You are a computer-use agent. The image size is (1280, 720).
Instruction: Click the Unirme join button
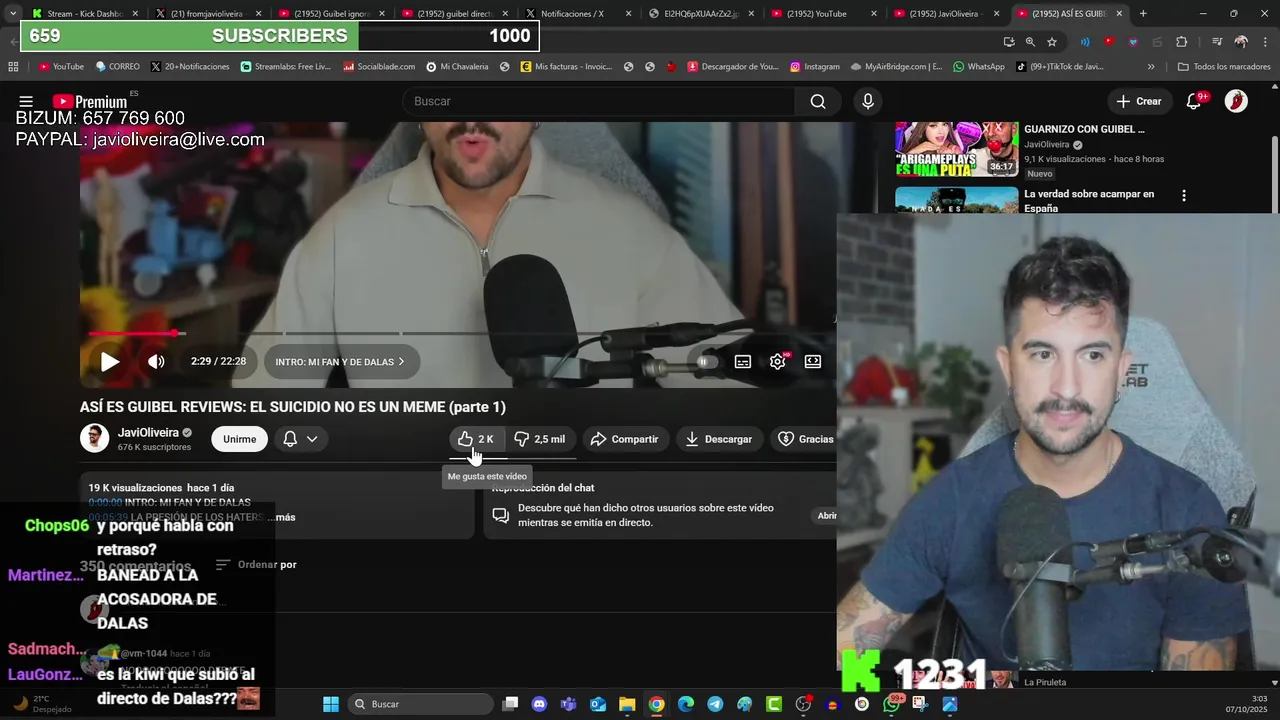pyautogui.click(x=239, y=439)
